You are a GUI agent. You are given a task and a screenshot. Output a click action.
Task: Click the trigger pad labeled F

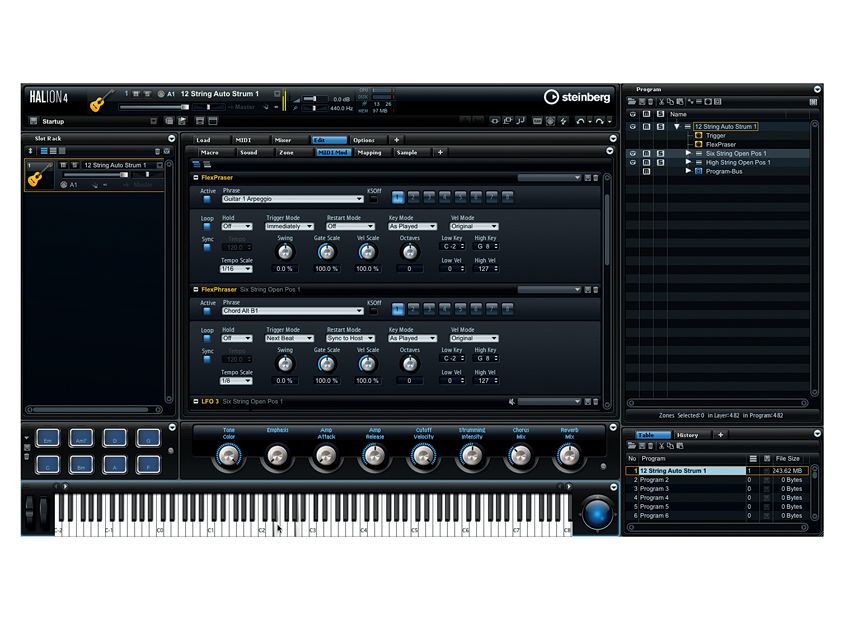click(x=148, y=464)
